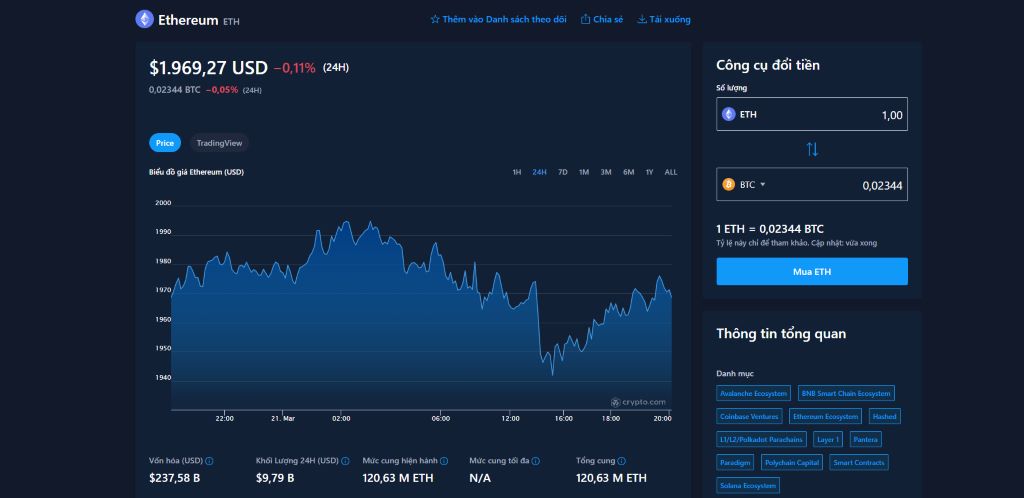This screenshot has height=498, width=1024.
Task: Click the ETH amount input showing 1,00
Action: pos(812,114)
